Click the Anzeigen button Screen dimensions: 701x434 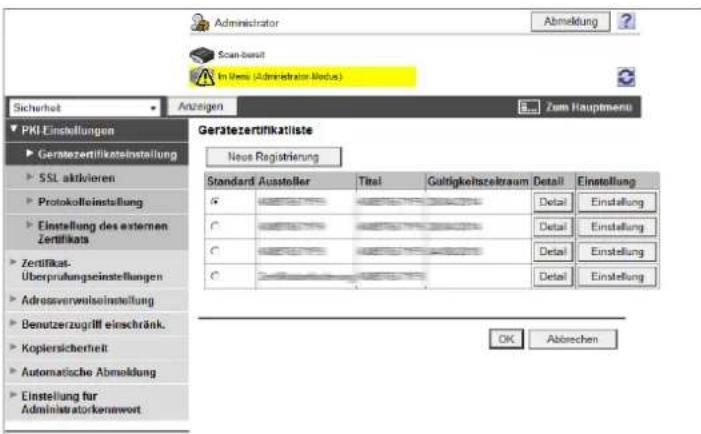pos(201,106)
